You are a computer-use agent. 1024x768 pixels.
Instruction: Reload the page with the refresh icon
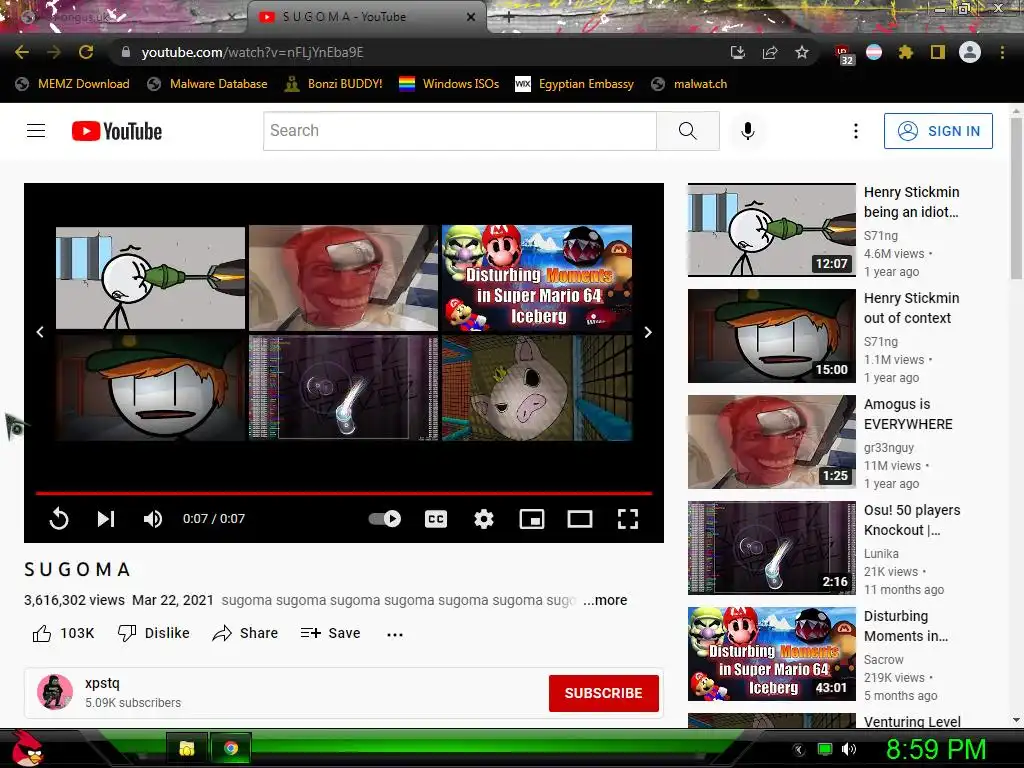pos(86,52)
